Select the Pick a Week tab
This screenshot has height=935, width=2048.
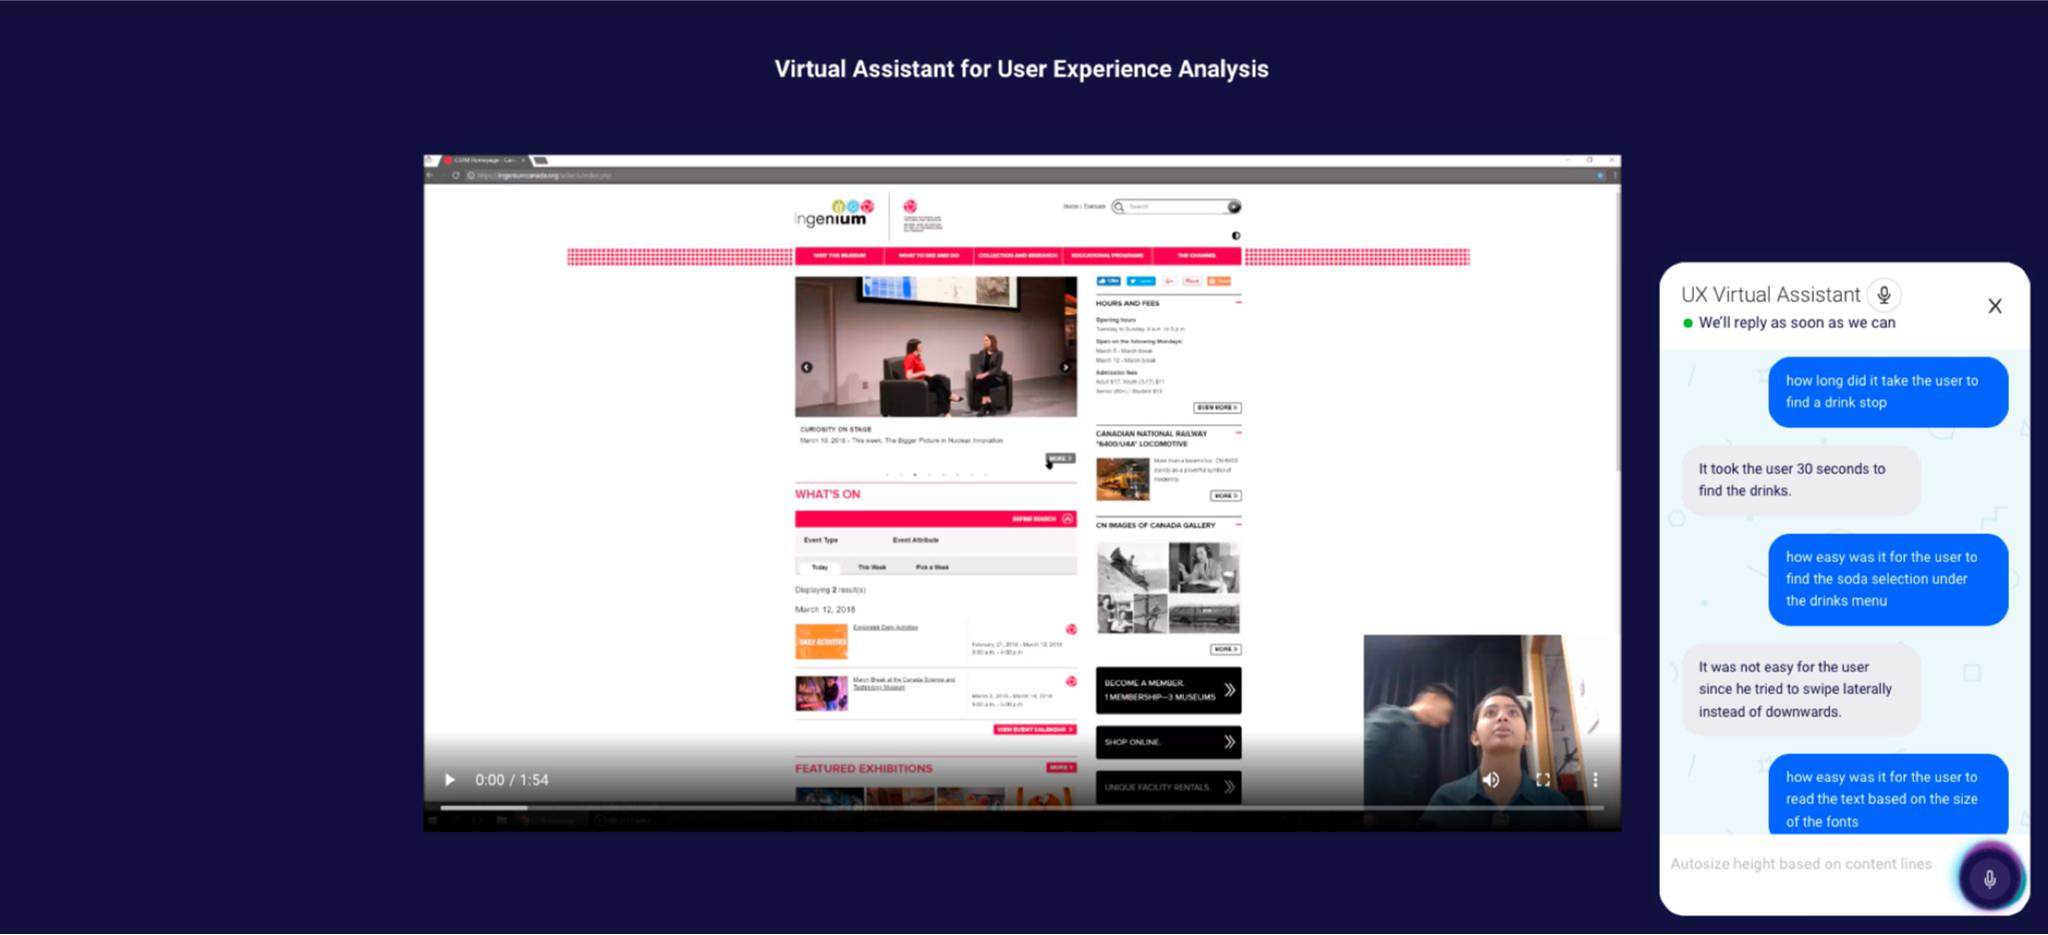click(x=932, y=567)
